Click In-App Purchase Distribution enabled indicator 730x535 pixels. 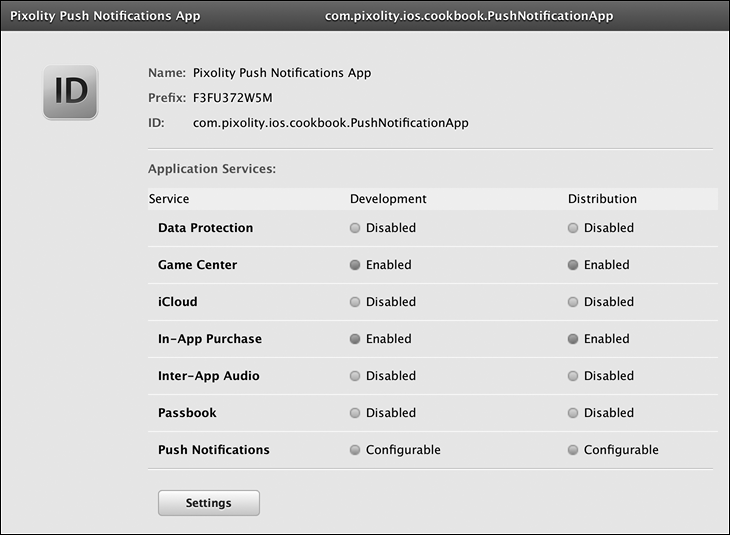click(573, 339)
